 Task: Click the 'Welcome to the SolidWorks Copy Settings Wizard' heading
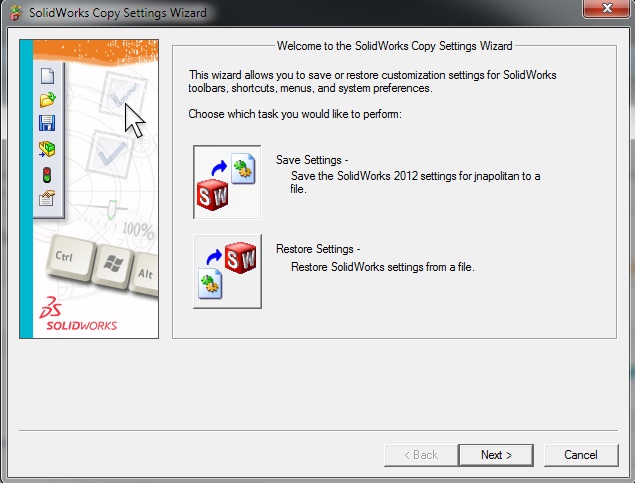[394, 46]
